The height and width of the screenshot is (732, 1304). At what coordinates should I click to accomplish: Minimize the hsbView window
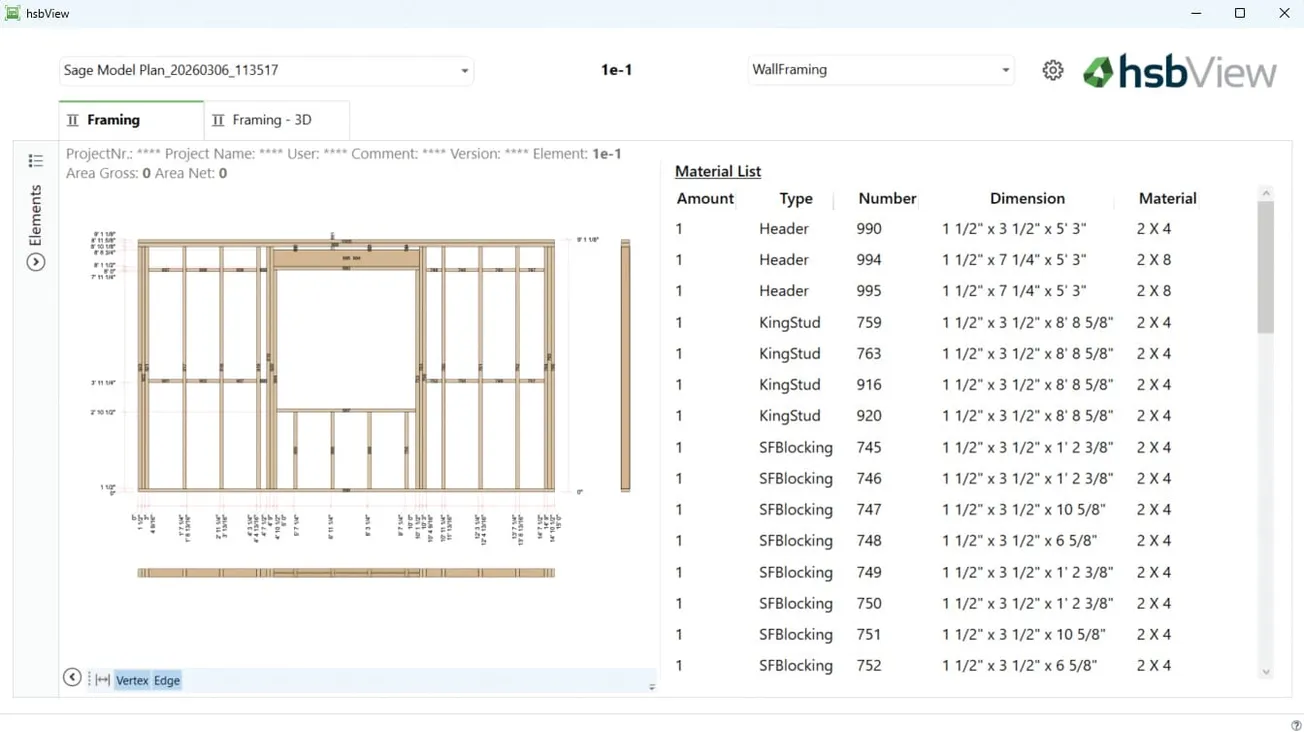pyautogui.click(x=1197, y=13)
